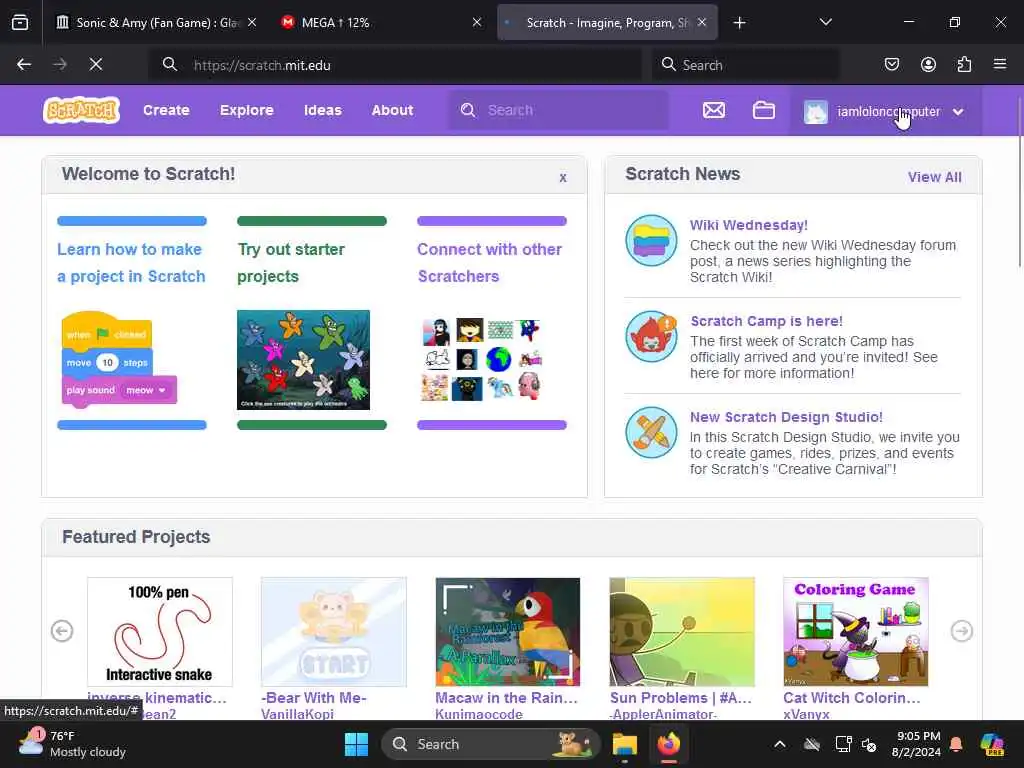This screenshot has height=768, width=1024.
Task: Go back with the browser back arrow
Action: coord(24,65)
